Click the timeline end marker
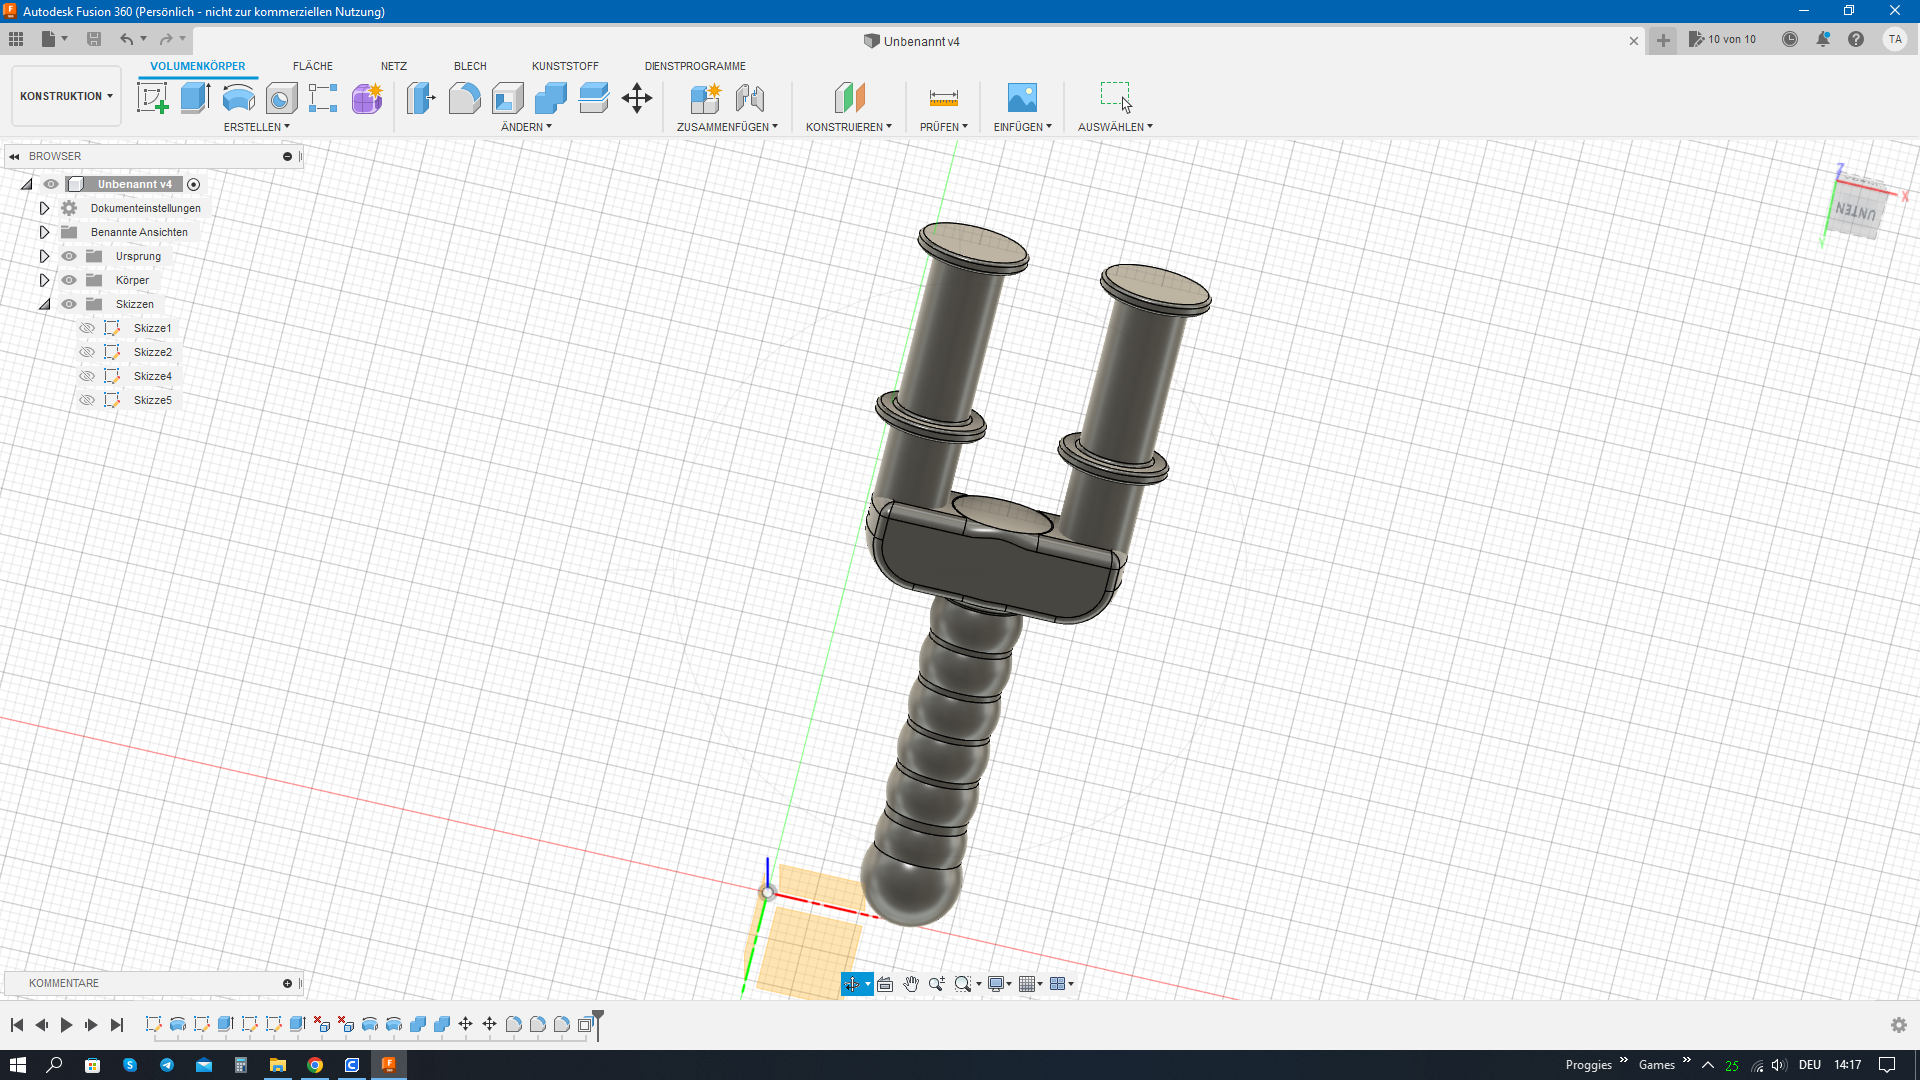The height and width of the screenshot is (1080, 1920). coord(598,1024)
